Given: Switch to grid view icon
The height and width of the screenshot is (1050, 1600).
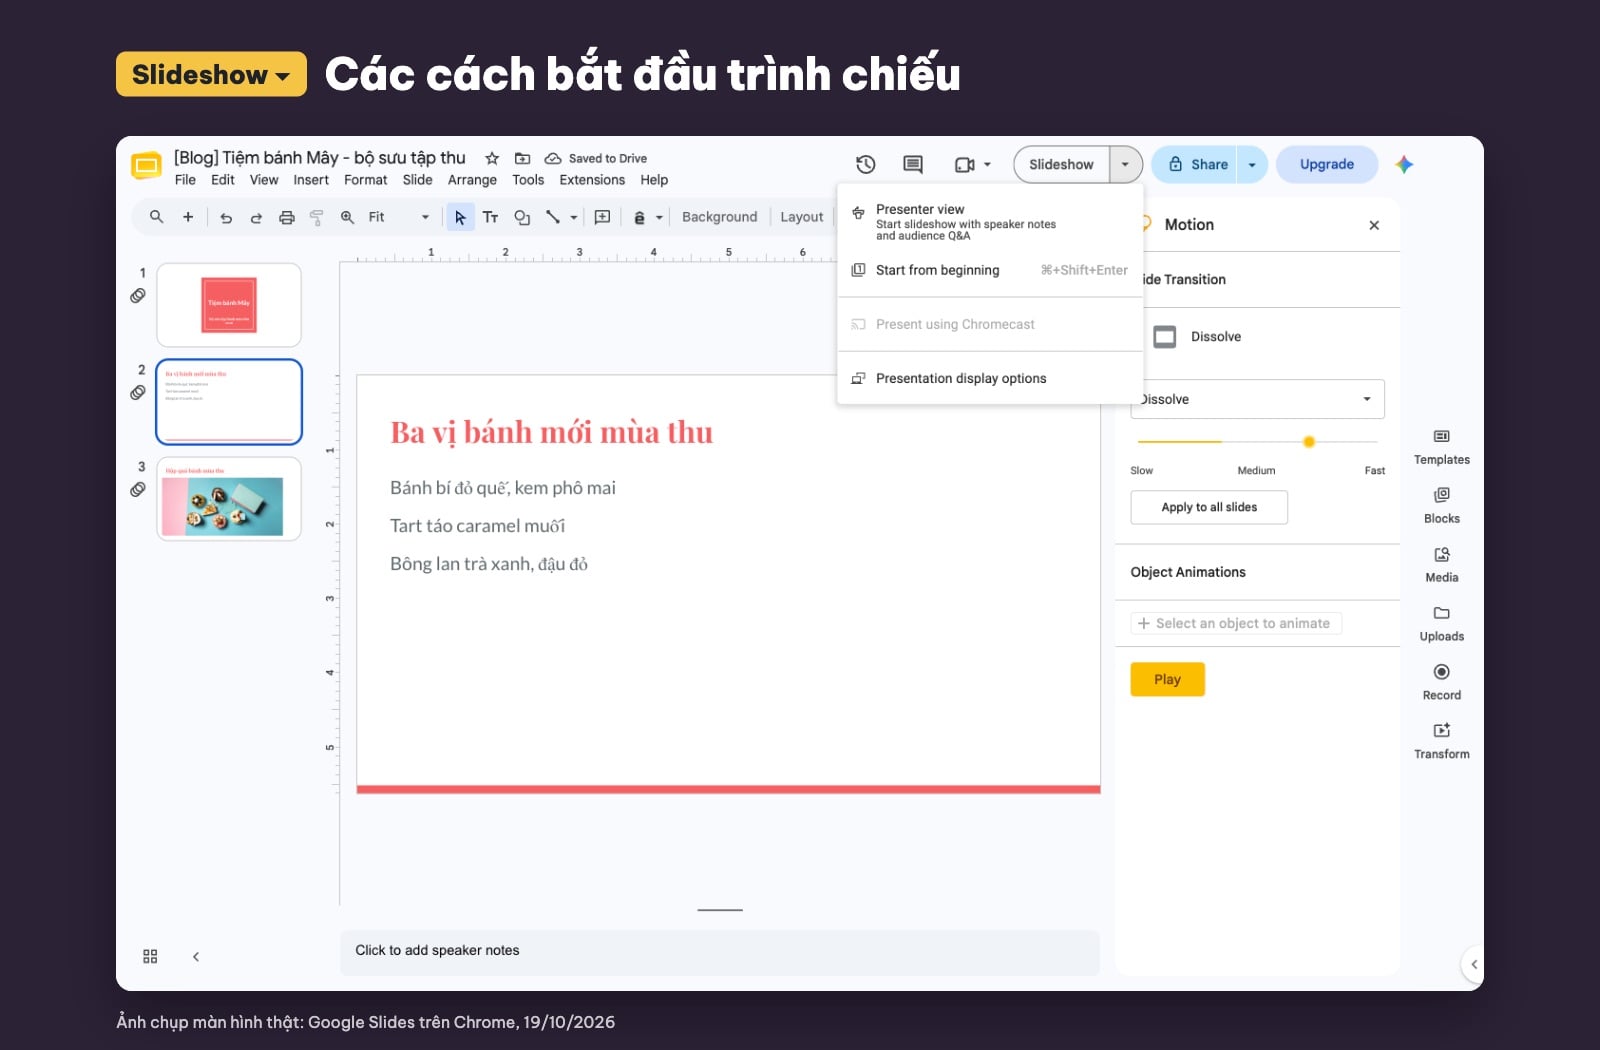Looking at the screenshot, I should tap(150, 957).
